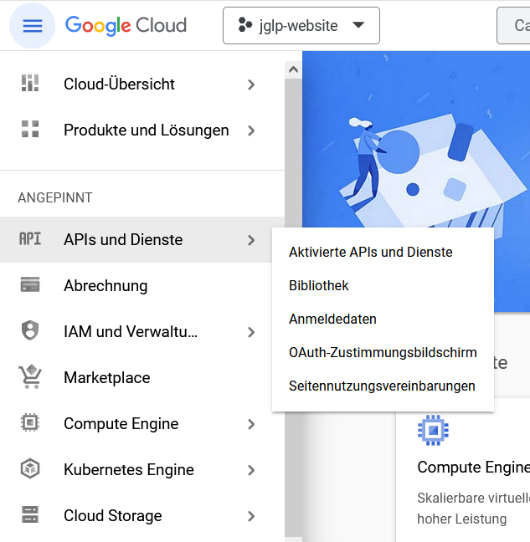Expand the Cloud Storage submenu chevron
This screenshot has height=542, width=530.
click(251, 516)
